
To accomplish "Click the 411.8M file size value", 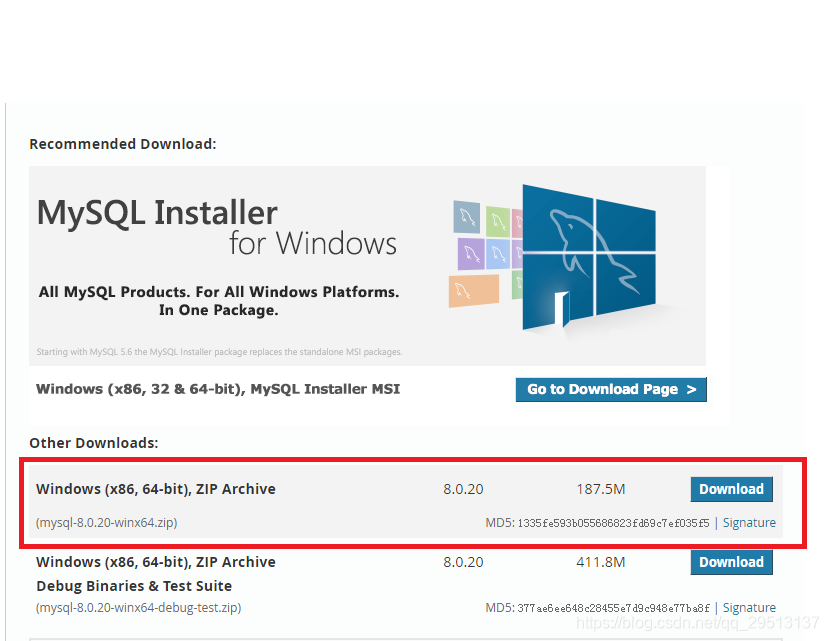I will pyautogui.click(x=601, y=562).
